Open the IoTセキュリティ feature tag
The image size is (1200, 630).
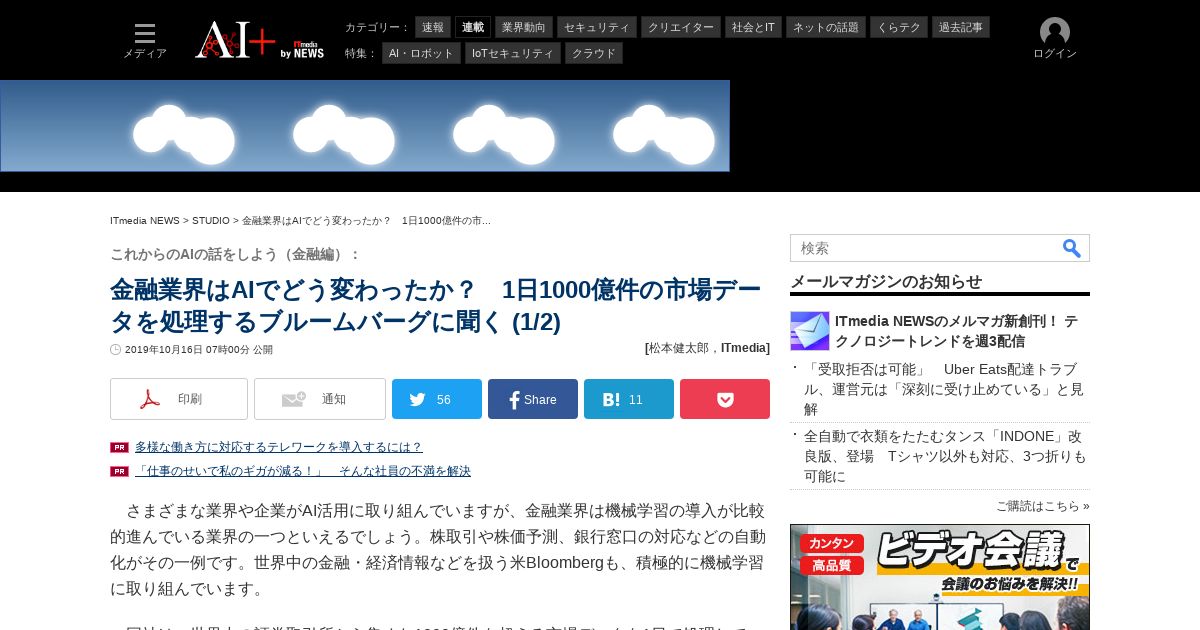[513, 53]
